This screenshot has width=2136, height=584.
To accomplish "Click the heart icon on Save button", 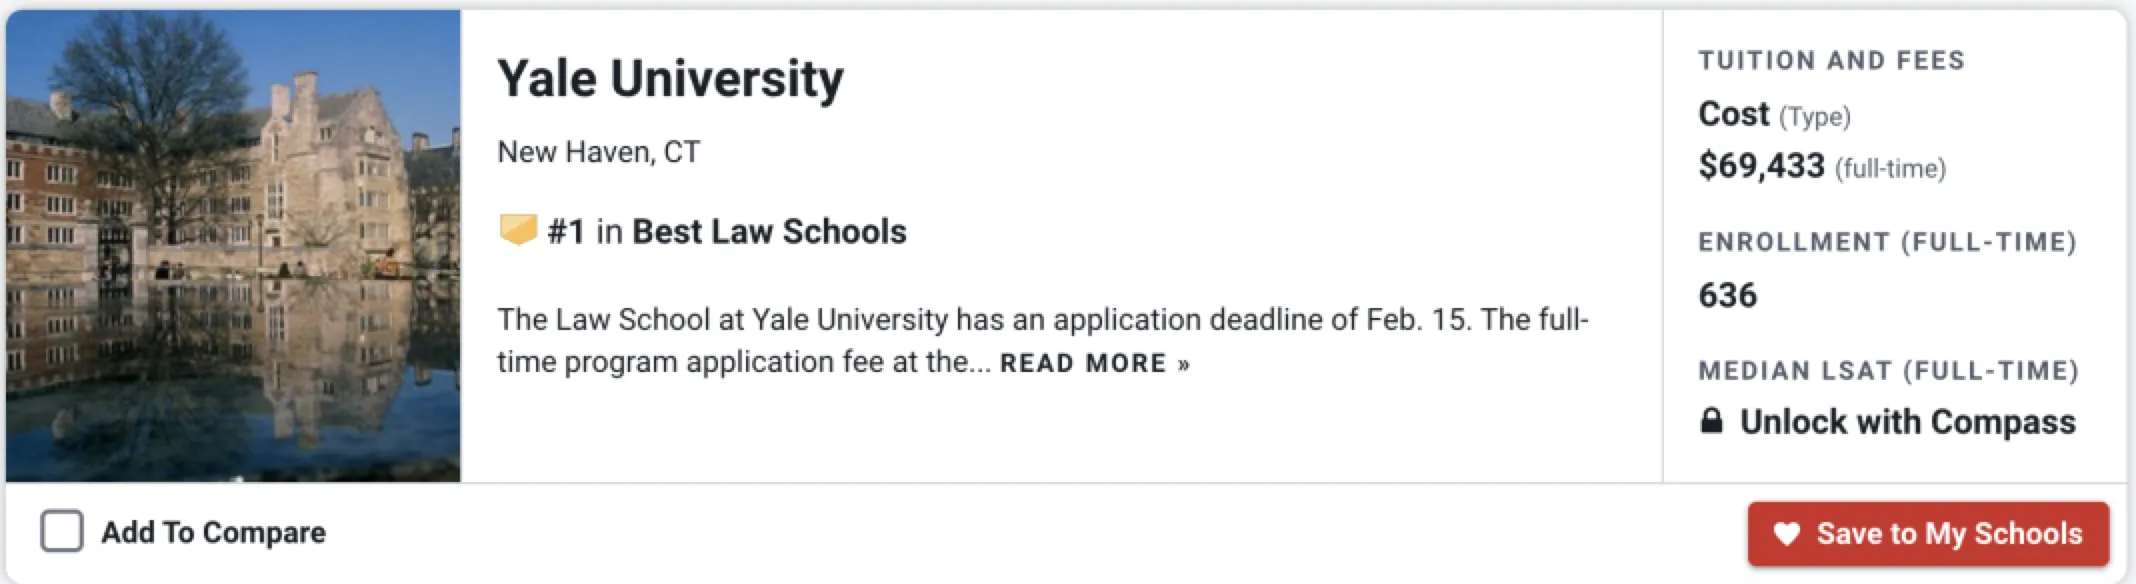I will coord(1786,534).
